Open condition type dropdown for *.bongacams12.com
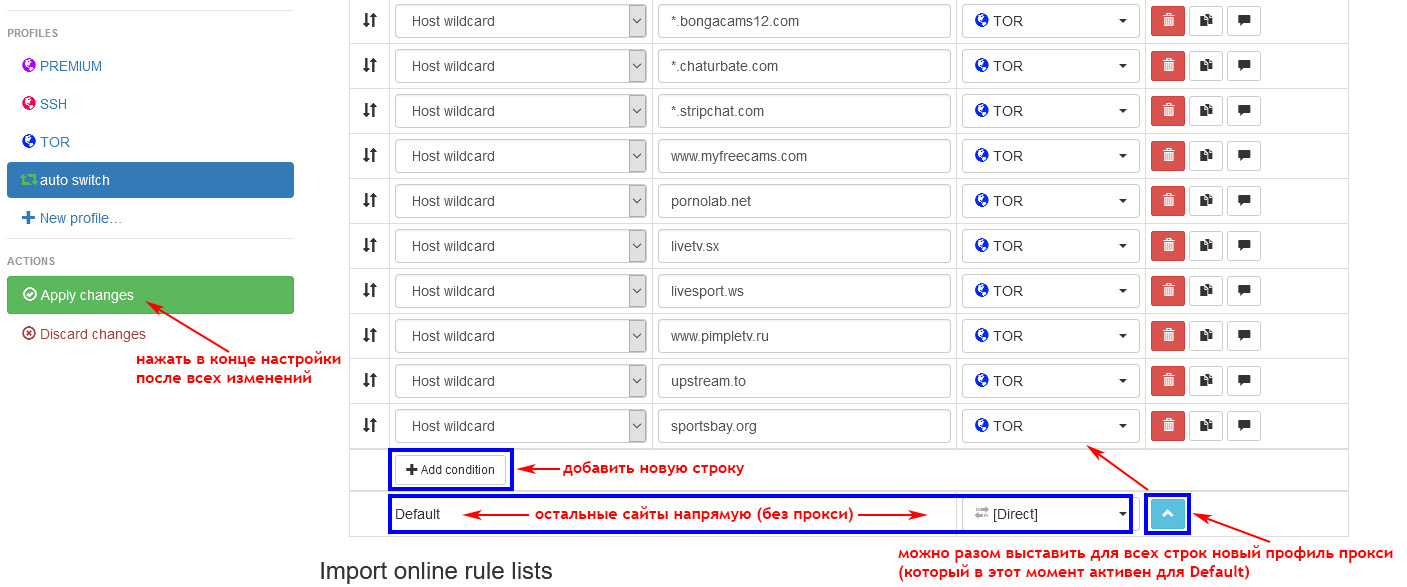 [x=520, y=21]
